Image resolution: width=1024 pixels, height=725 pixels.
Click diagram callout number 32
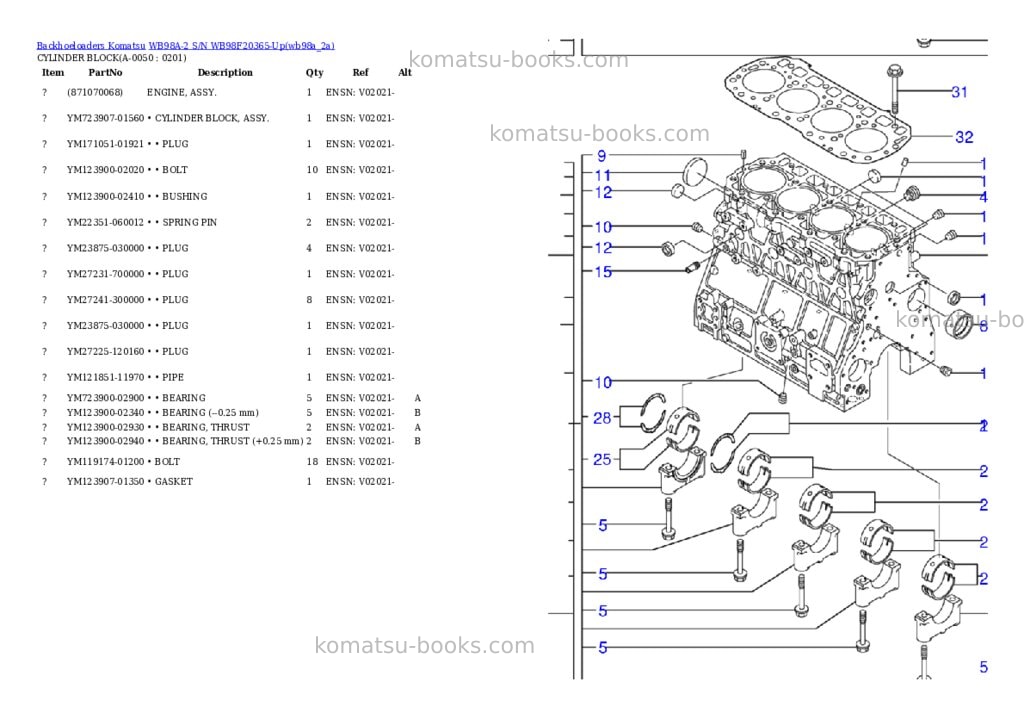(964, 137)
